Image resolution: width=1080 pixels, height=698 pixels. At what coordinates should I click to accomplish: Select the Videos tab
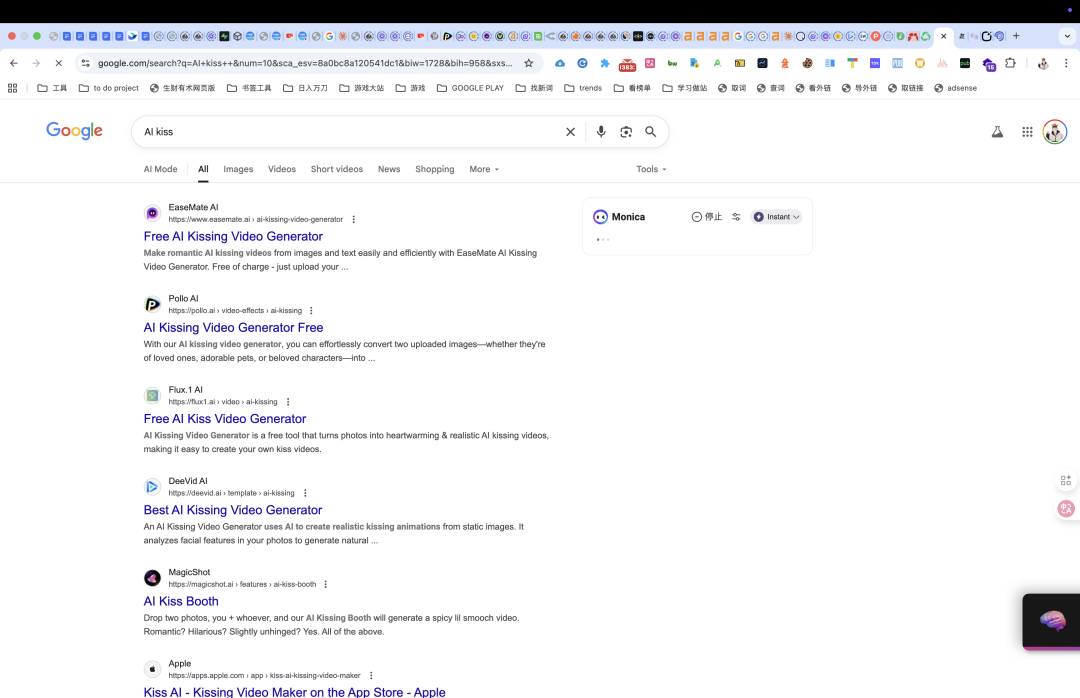click(282, 169)
